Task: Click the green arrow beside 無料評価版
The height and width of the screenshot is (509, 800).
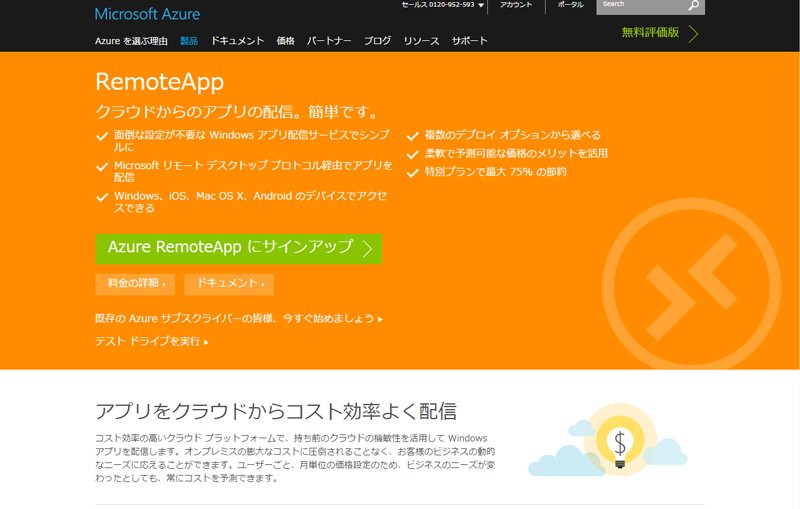Action: pyautogui.click(x=693, y=34)
